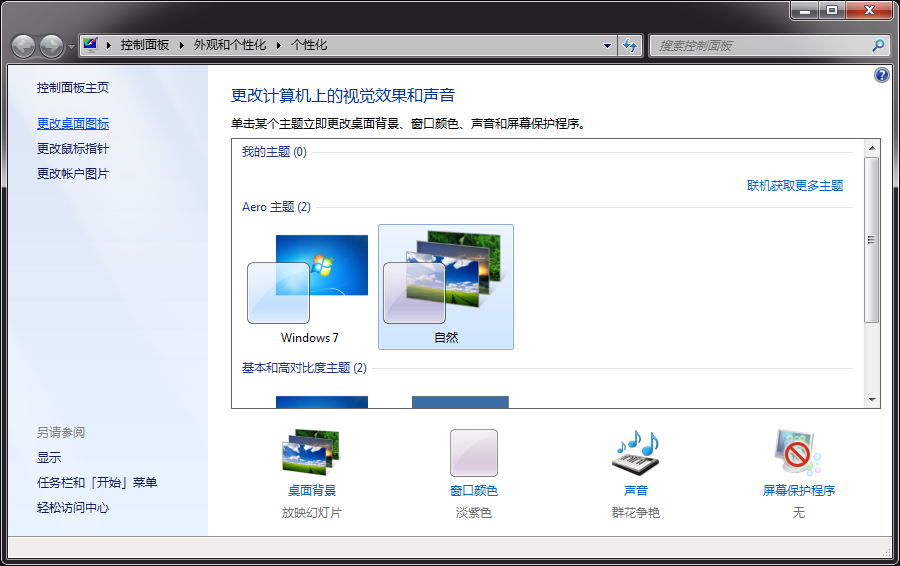Click the refresh button beside address bar
This screenshot has width=900, height=566.
[630, 45]
